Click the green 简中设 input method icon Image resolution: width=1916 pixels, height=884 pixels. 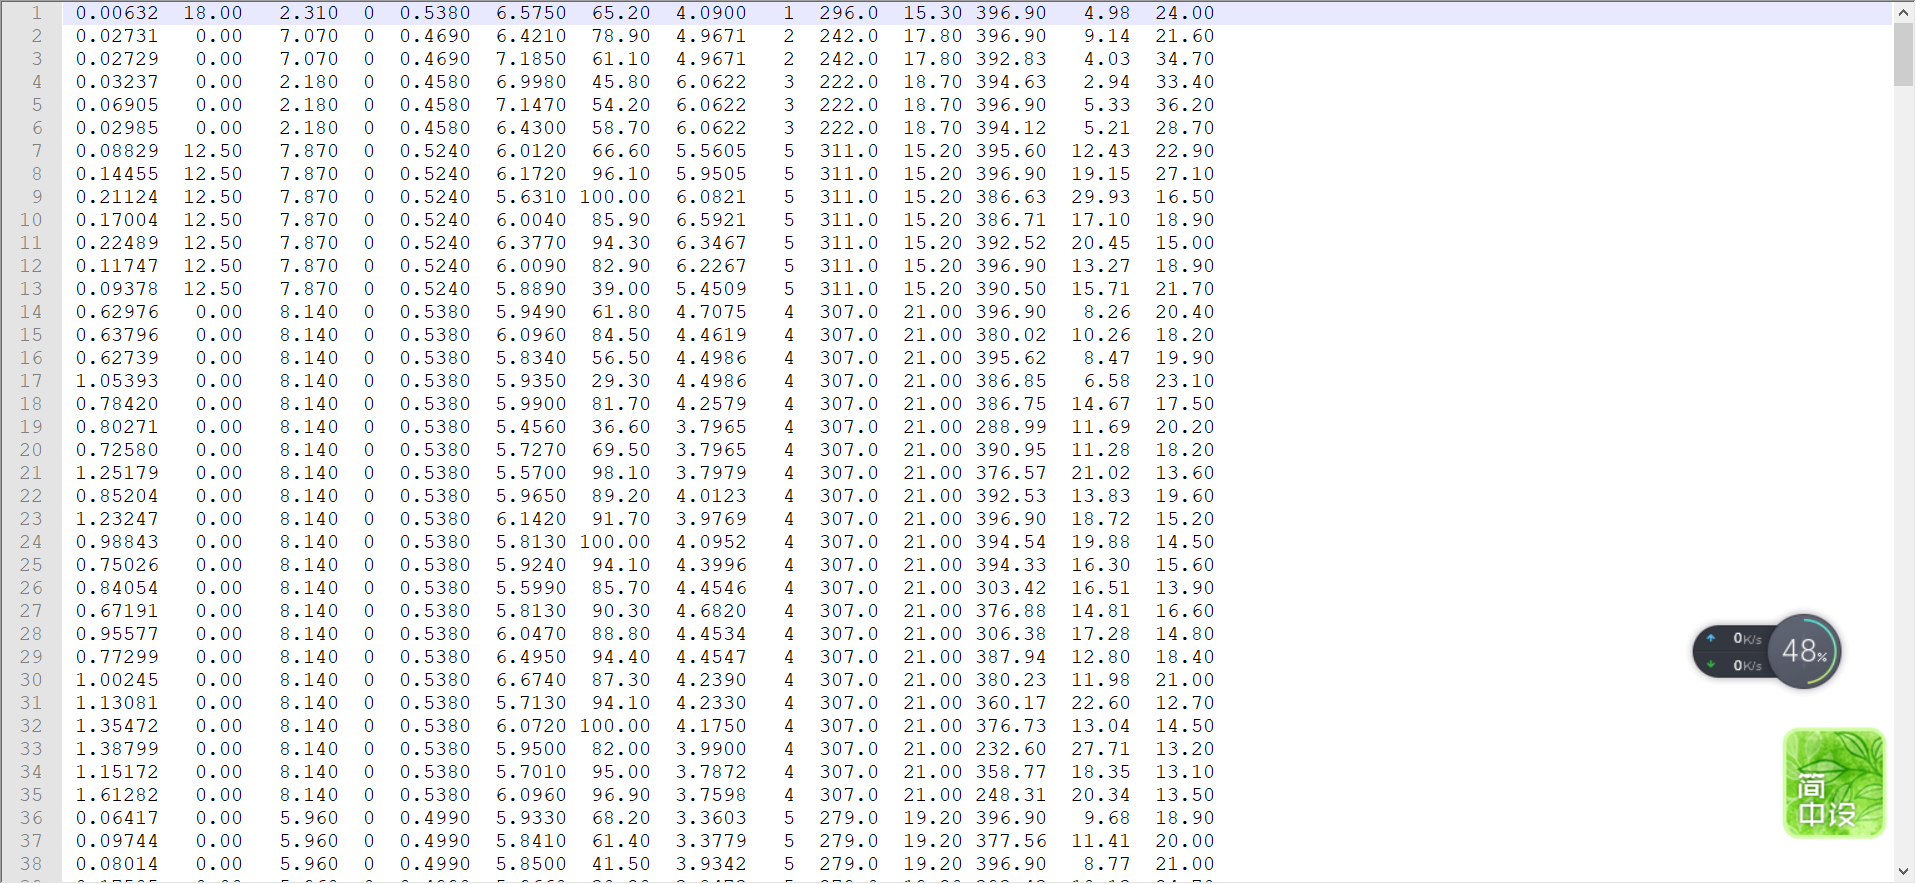[x=1834, y=783]
